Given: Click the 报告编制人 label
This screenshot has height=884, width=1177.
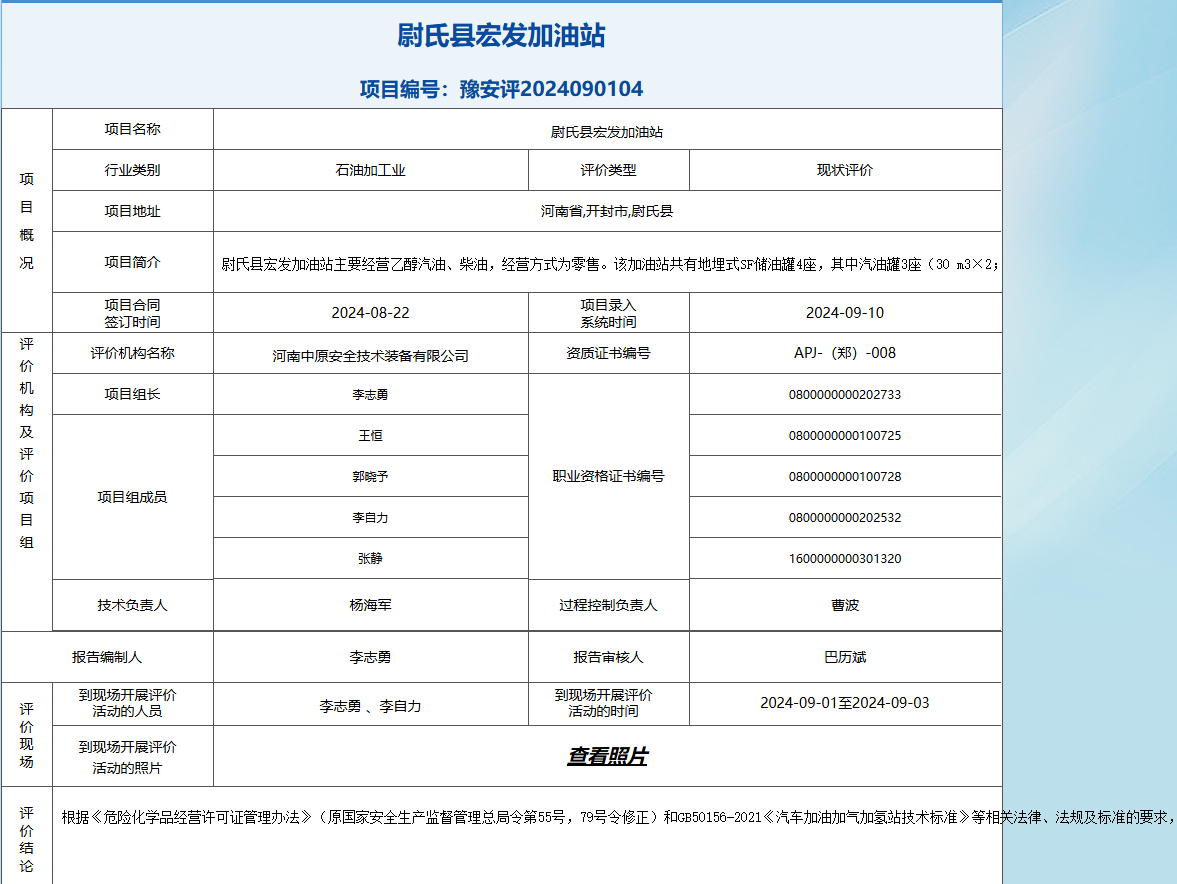Looking at the screenshot, I should (x=107, y=657).
